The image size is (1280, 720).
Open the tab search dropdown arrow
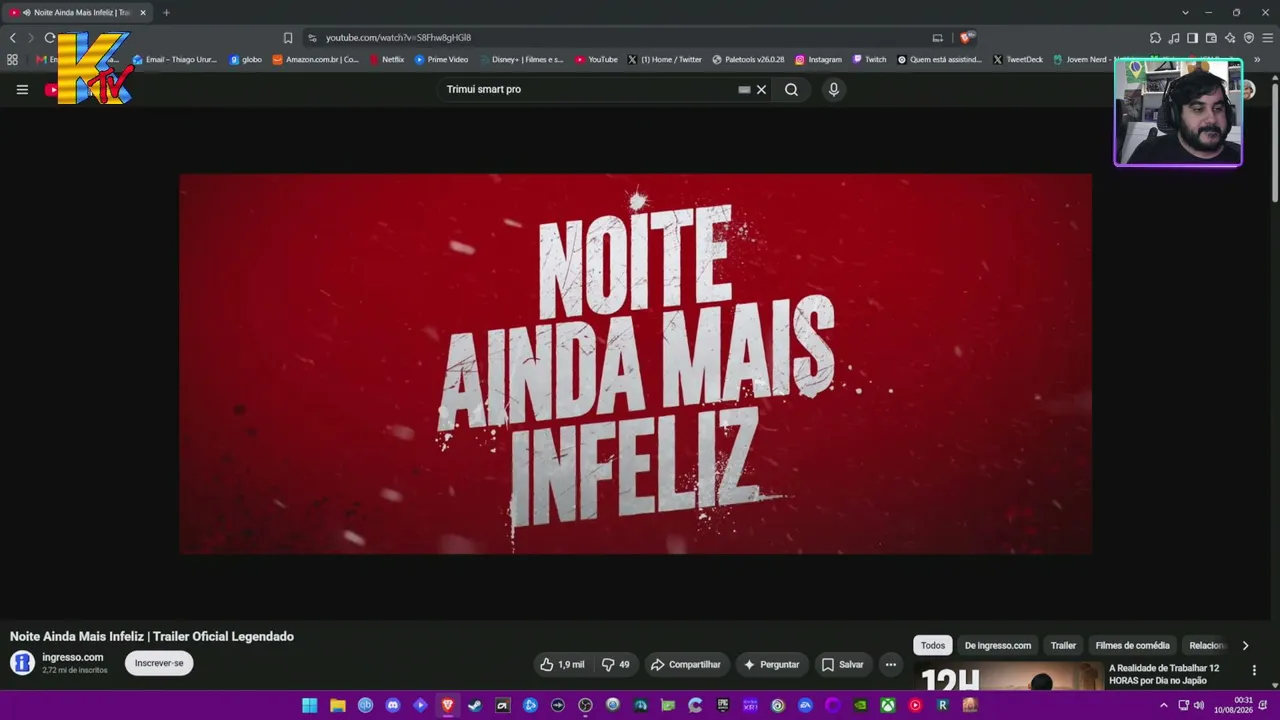(1185, 12)
